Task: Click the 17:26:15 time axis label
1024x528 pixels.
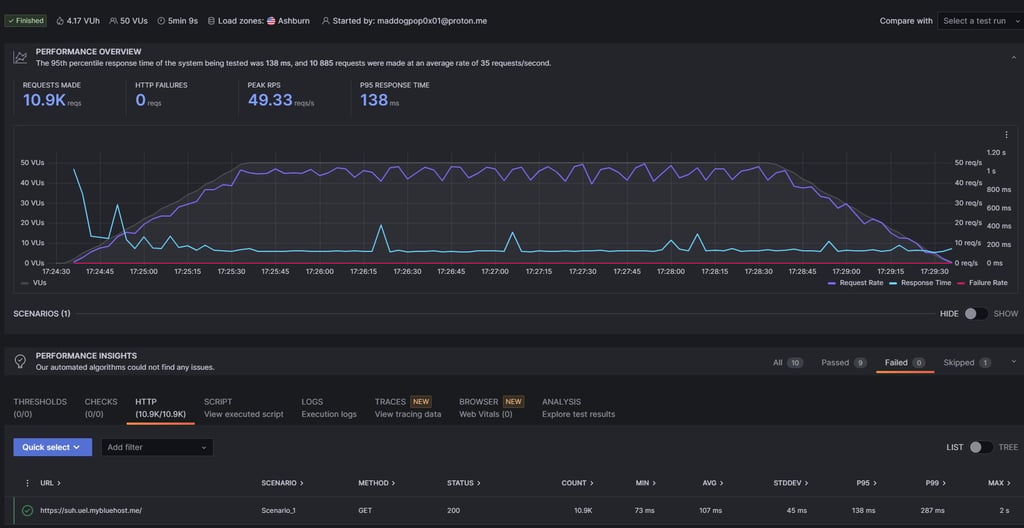Action: coord(364,271)
